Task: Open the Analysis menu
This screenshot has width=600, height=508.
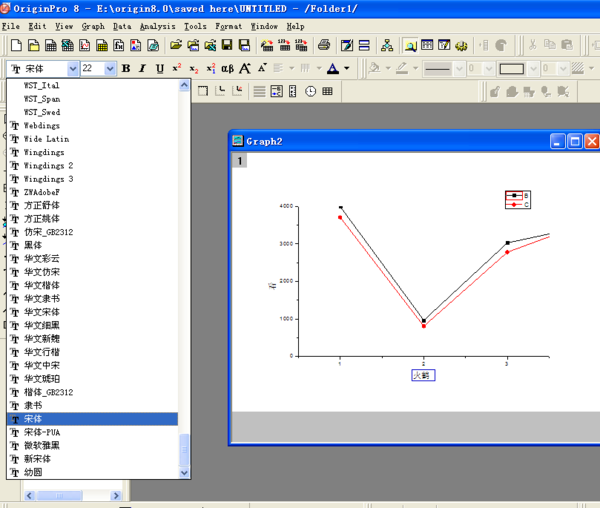Action: [x=158, y=26]
